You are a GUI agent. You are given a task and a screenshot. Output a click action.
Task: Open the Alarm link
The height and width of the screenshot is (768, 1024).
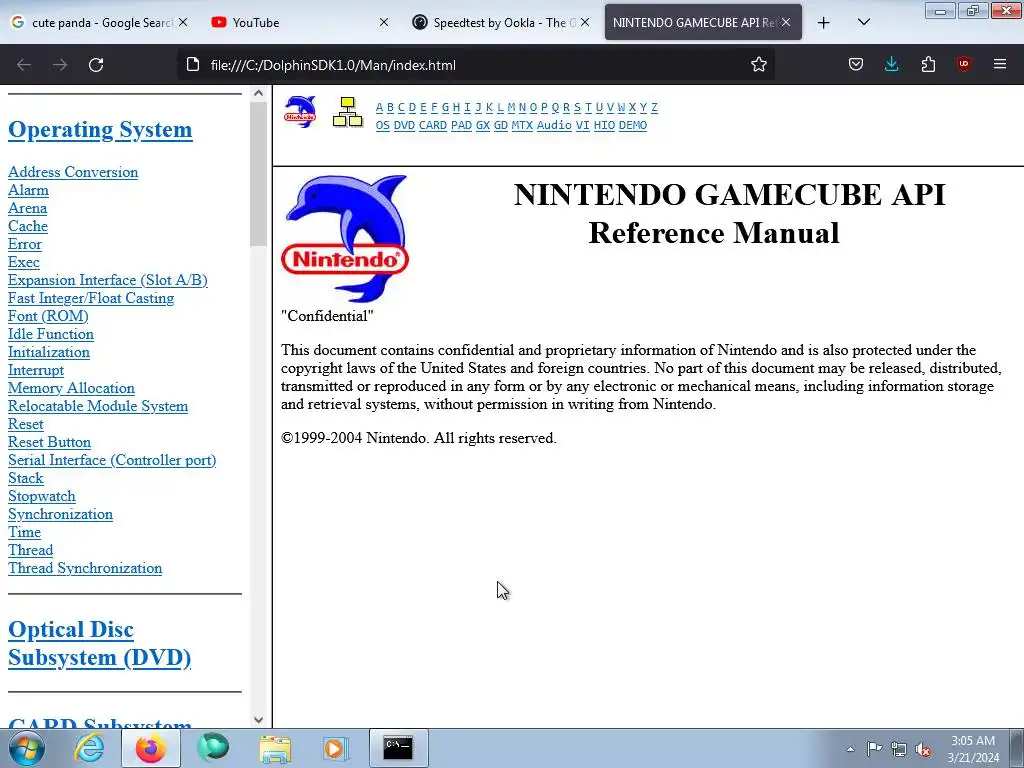point(28,190)
